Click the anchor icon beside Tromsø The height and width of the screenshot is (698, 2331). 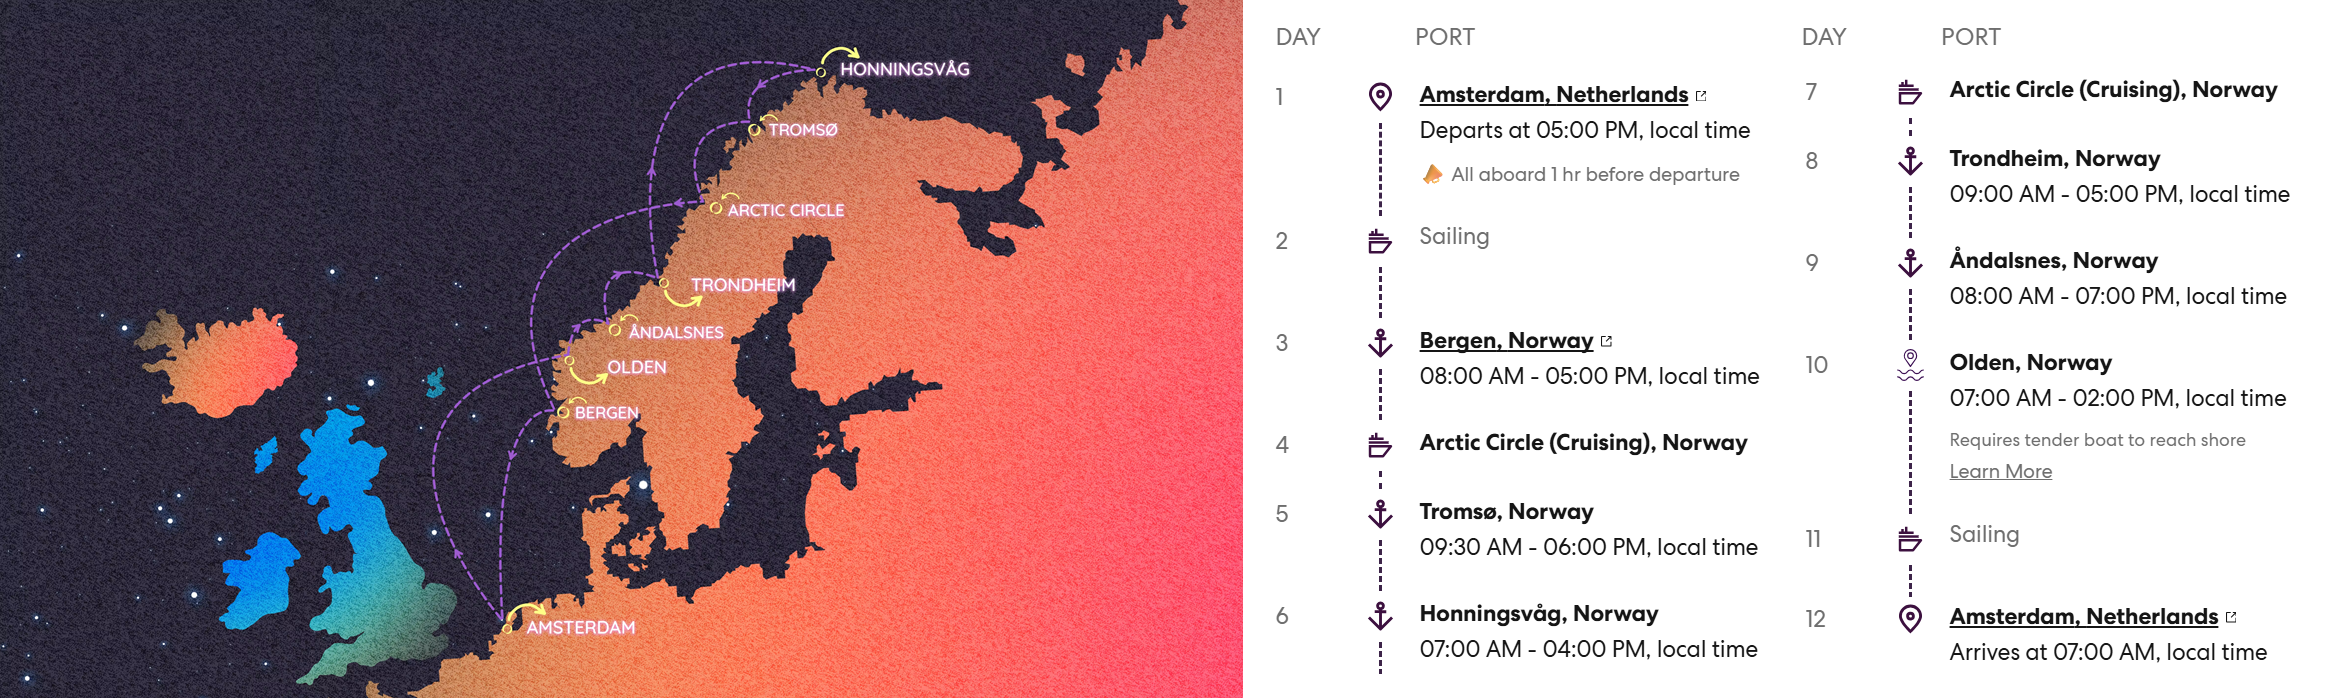(1380, 514)
